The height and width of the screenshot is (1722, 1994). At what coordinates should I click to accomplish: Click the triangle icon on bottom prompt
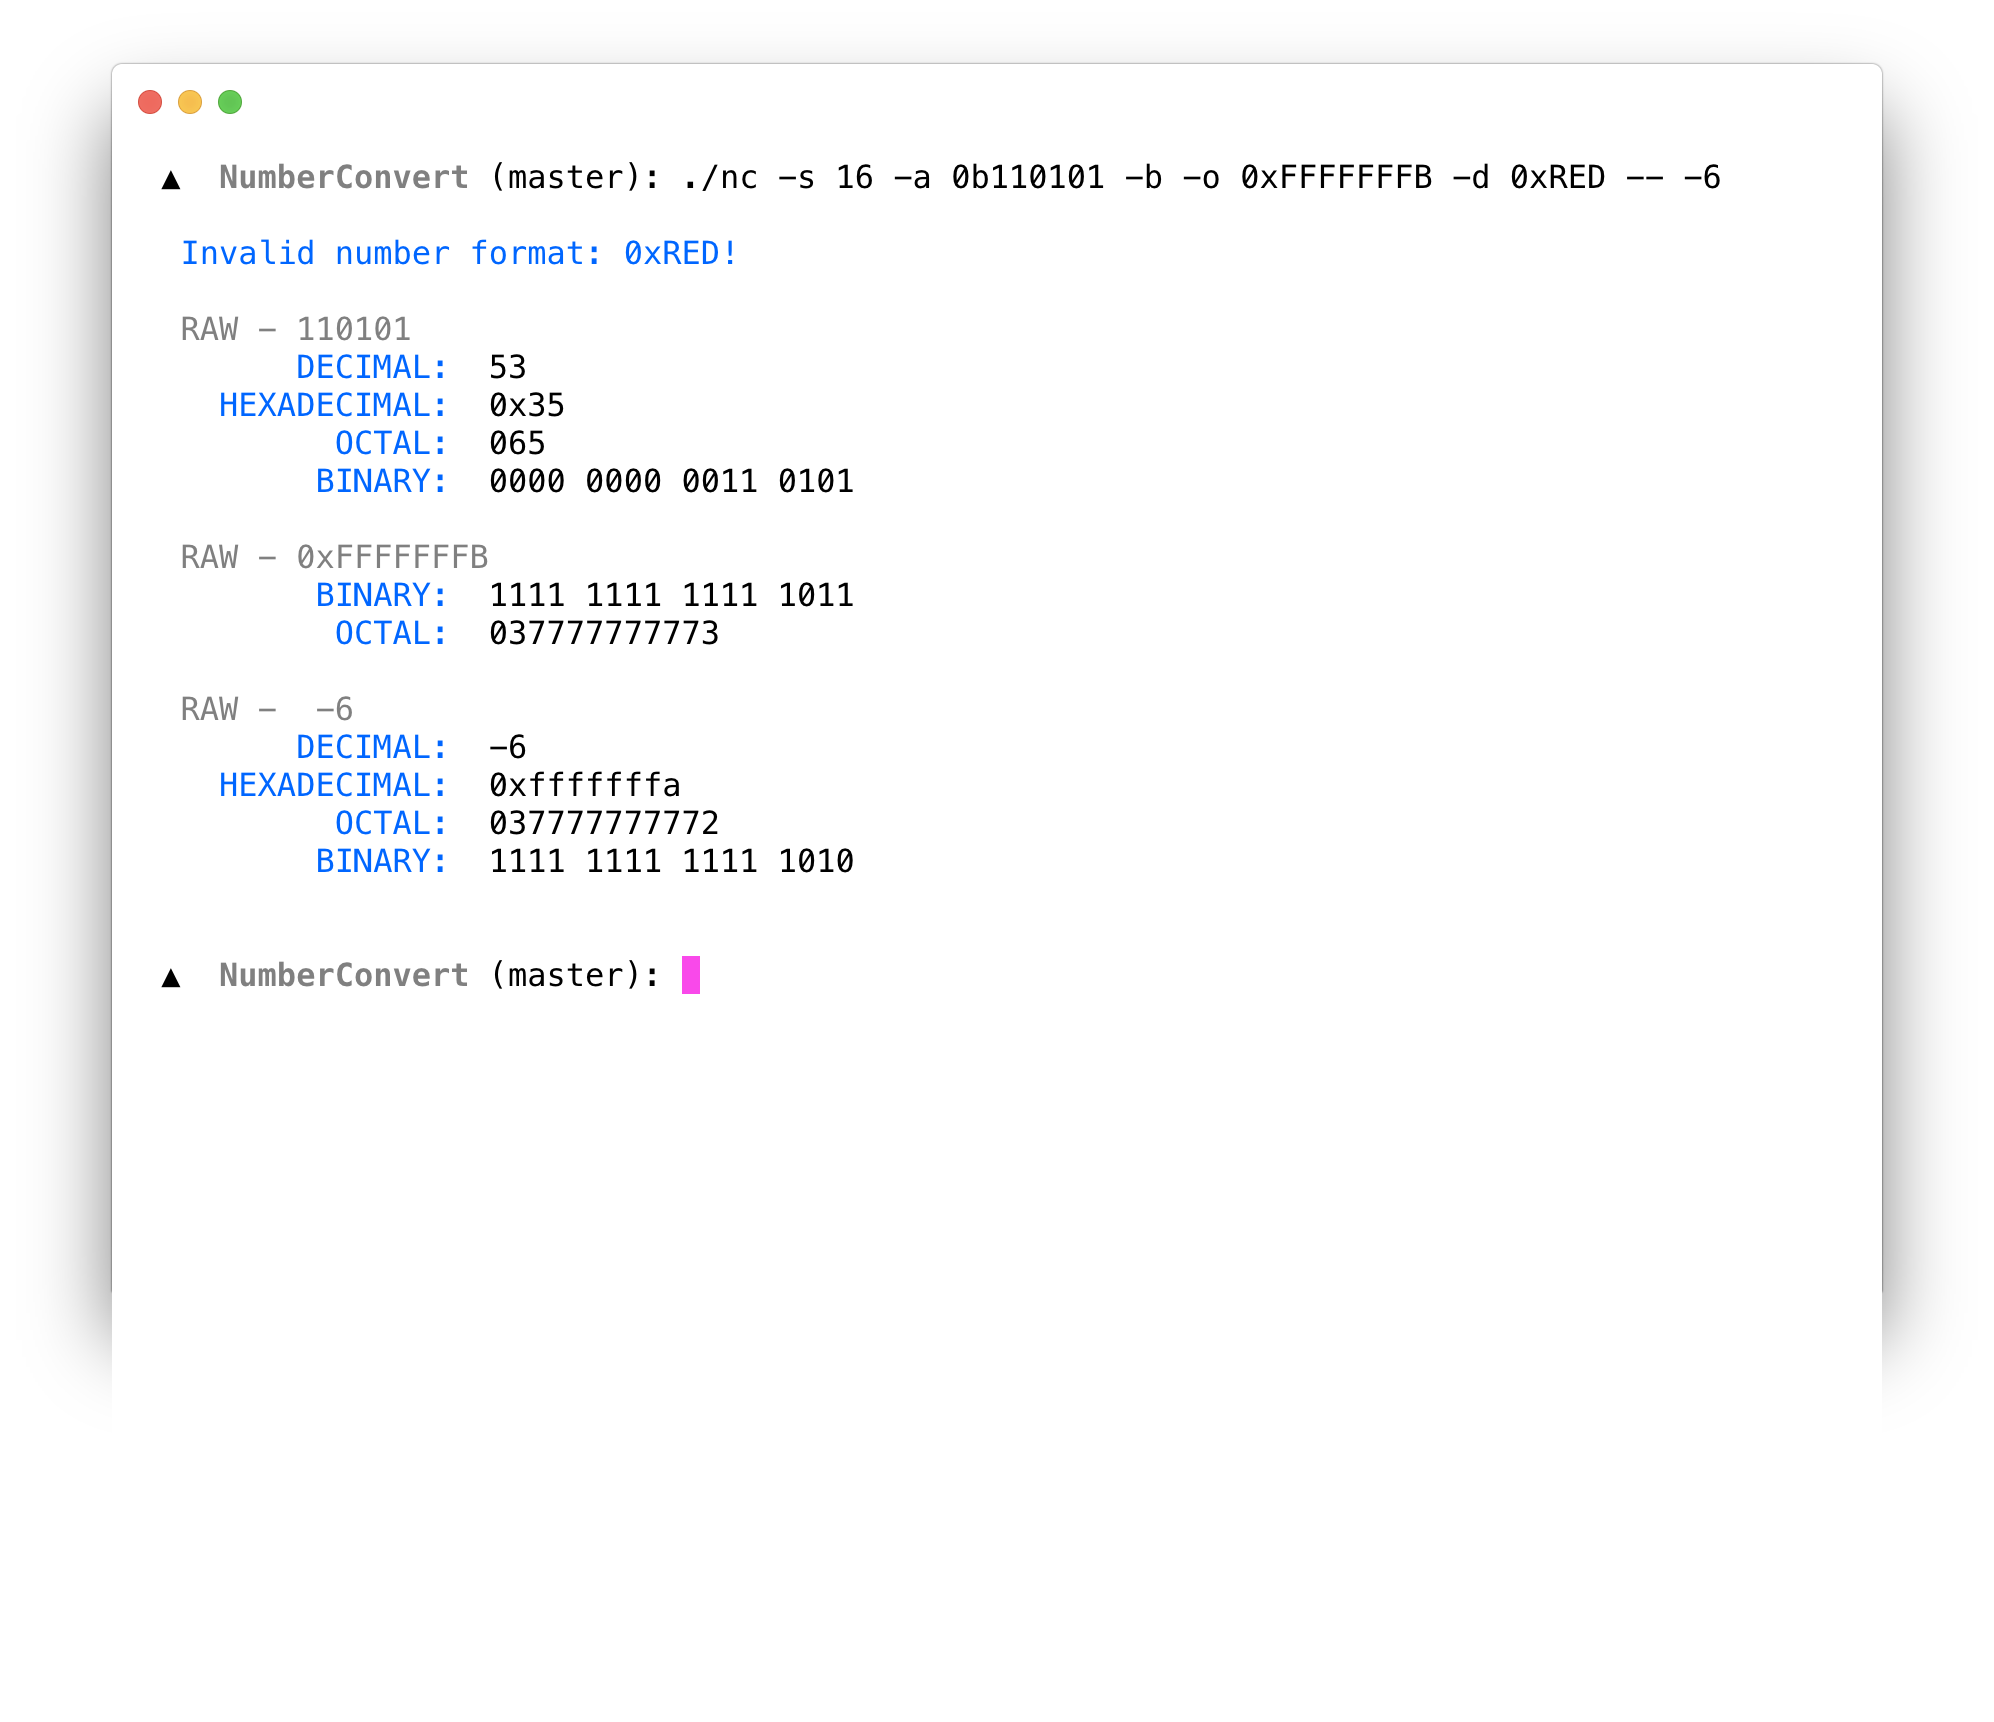click(171, 978)
